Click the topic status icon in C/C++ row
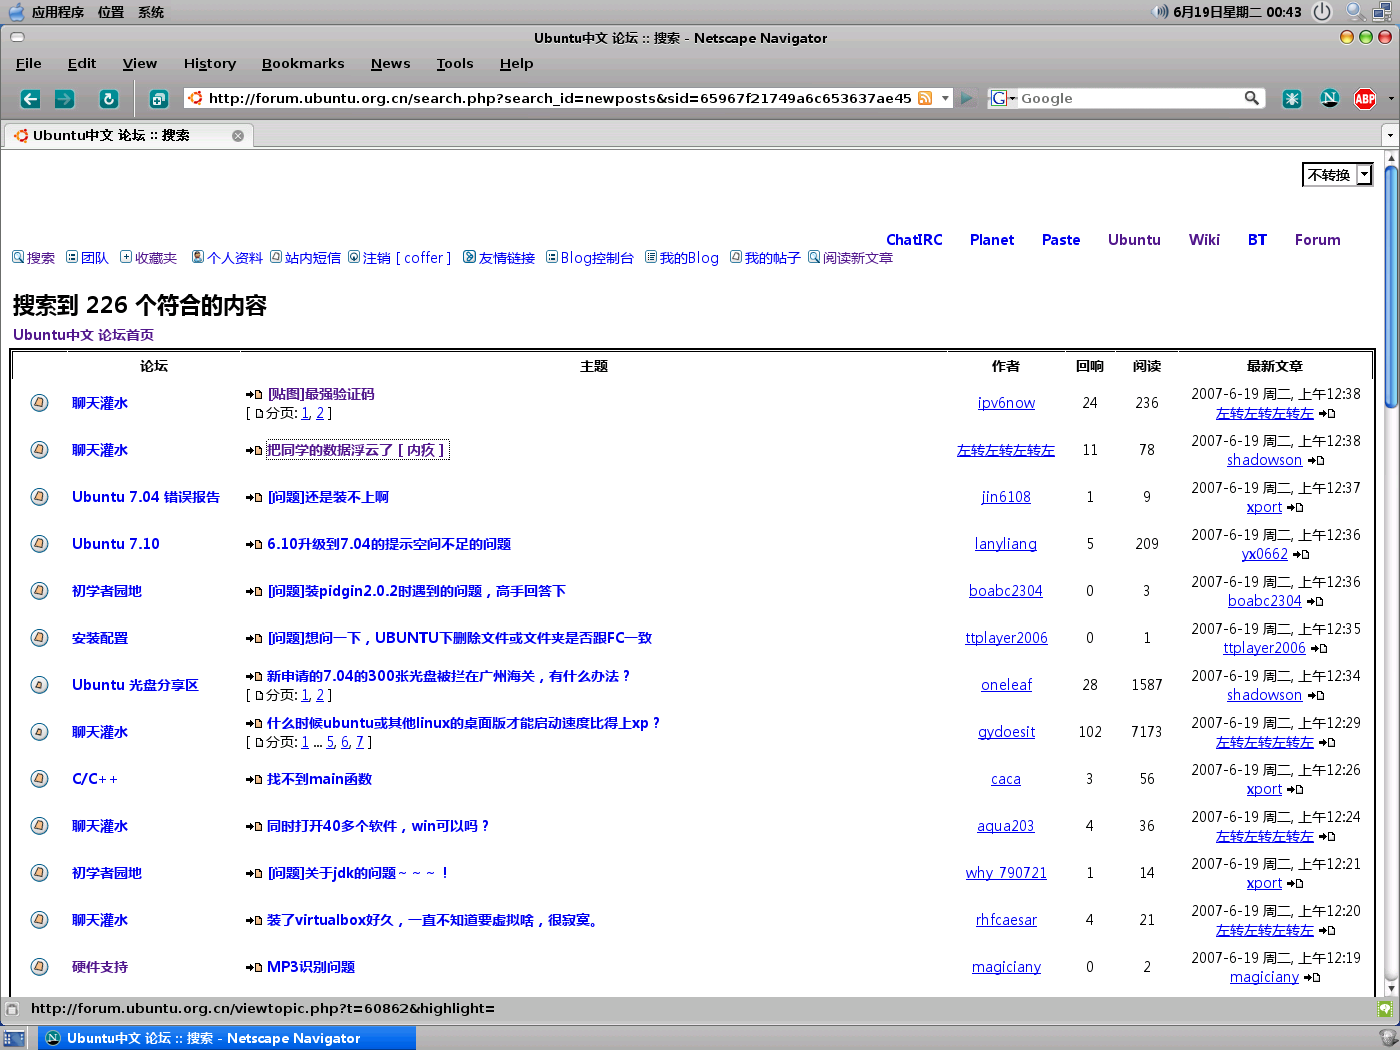The height and width of the screenshot is (1050, 1400). [39, 779]
